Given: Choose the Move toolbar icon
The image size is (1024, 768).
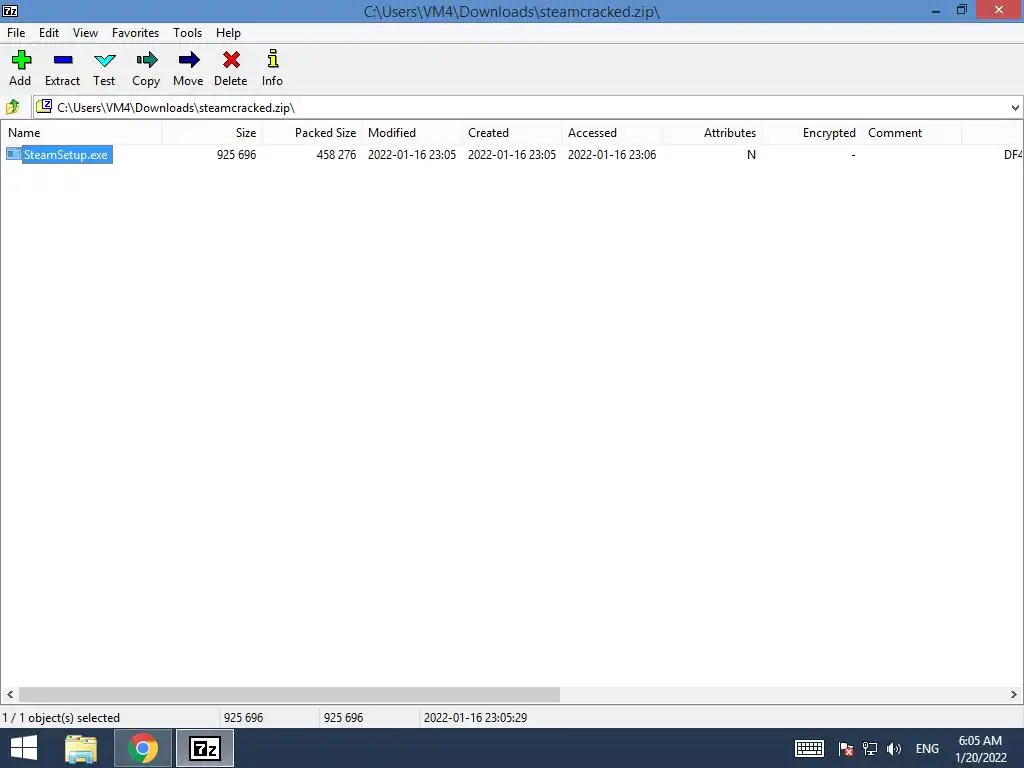Looking at the screenshot, I should (189, 60).
